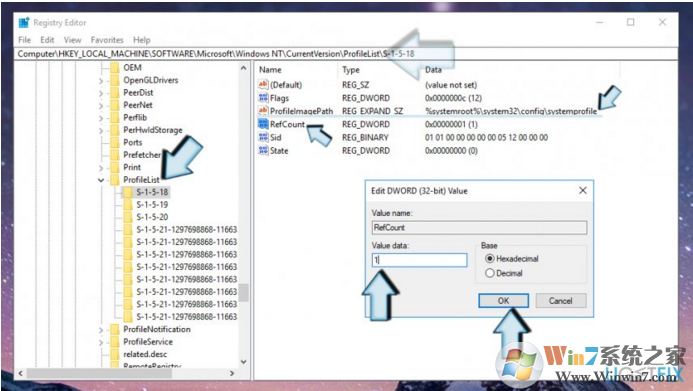Expand the ProfileService key
Viewport: 693px width, 391px height.
[101, 342]
